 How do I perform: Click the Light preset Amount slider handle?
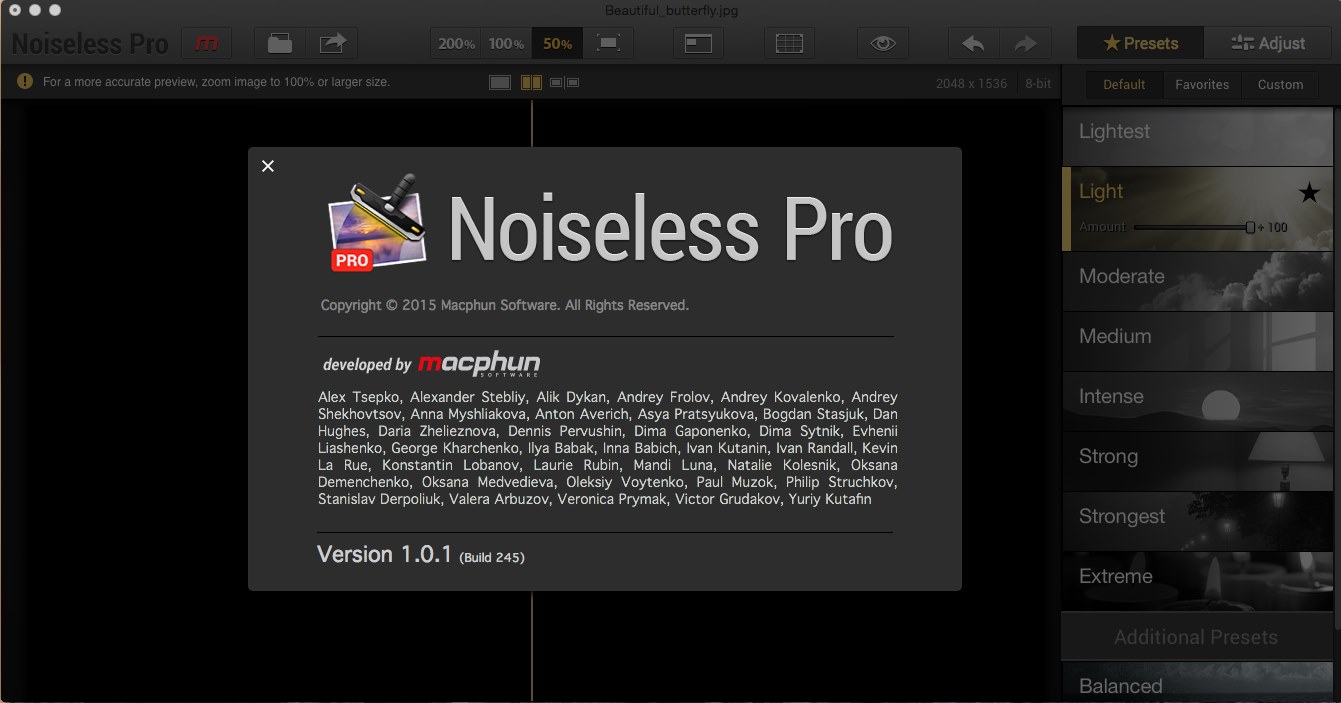pos(1250,227)
